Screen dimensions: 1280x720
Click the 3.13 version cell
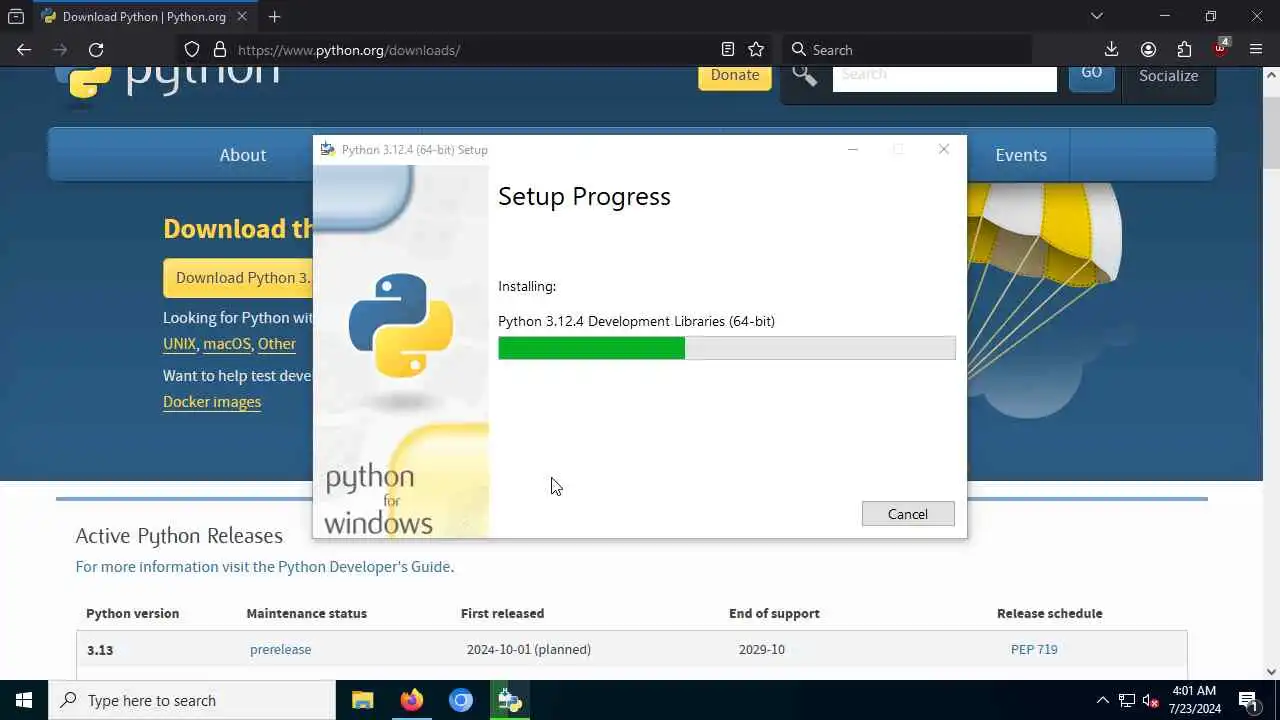pos(100,650)
